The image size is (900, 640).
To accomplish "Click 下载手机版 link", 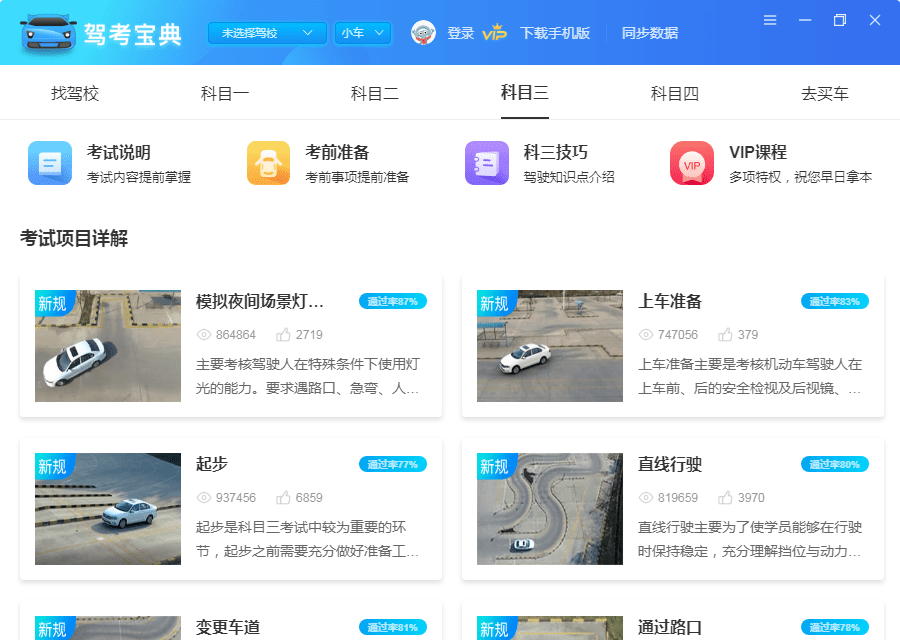I will tap(555, 33).
